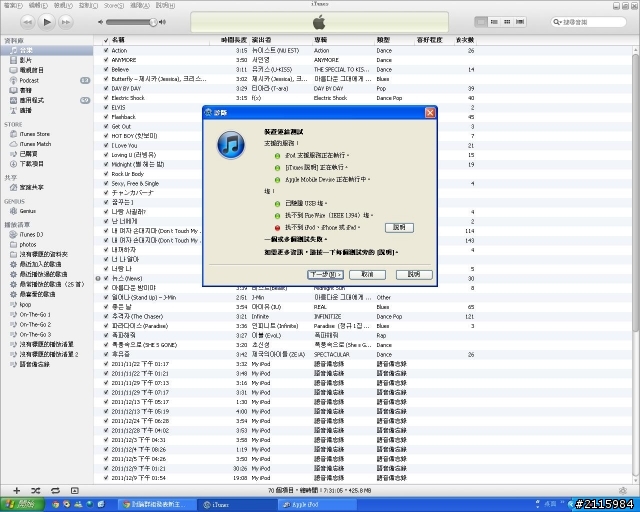
Task: Open Genius in the sidebar
Action: click(x=27, y=211)
